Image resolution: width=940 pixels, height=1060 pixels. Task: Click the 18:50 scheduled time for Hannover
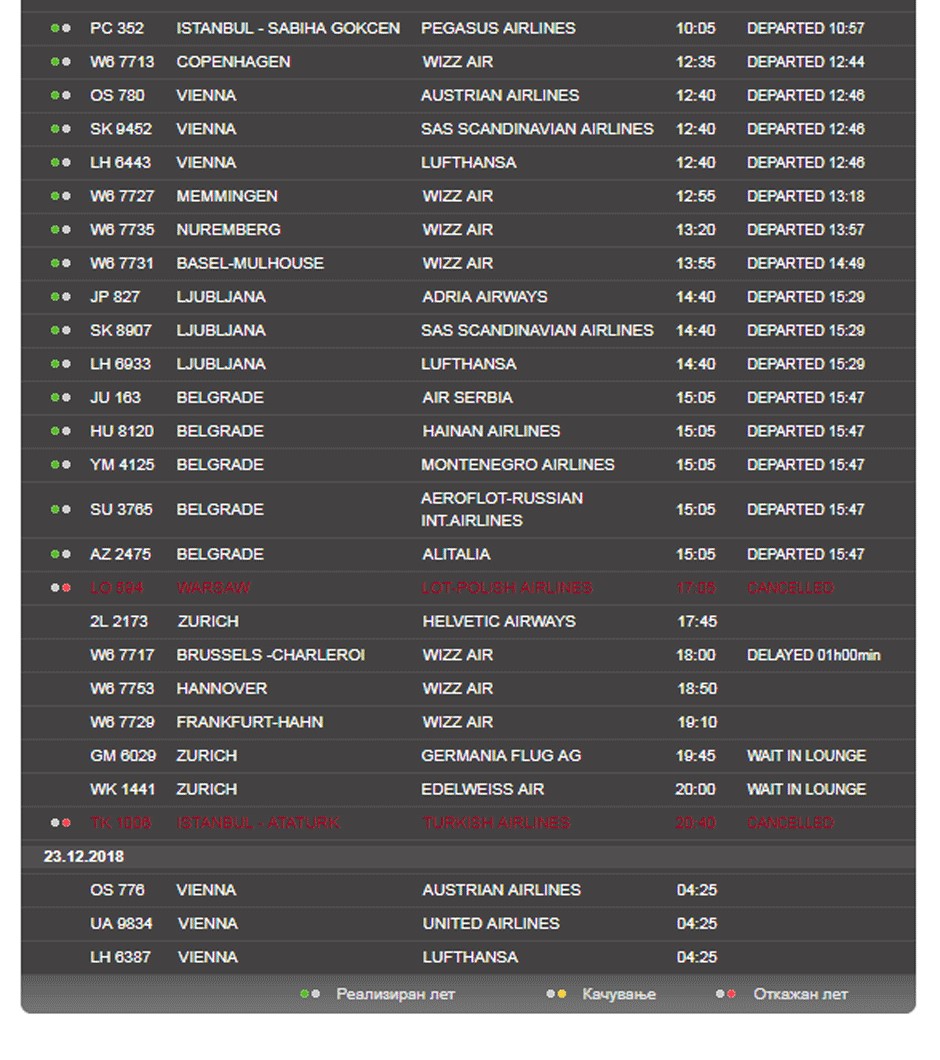point(697,688)
